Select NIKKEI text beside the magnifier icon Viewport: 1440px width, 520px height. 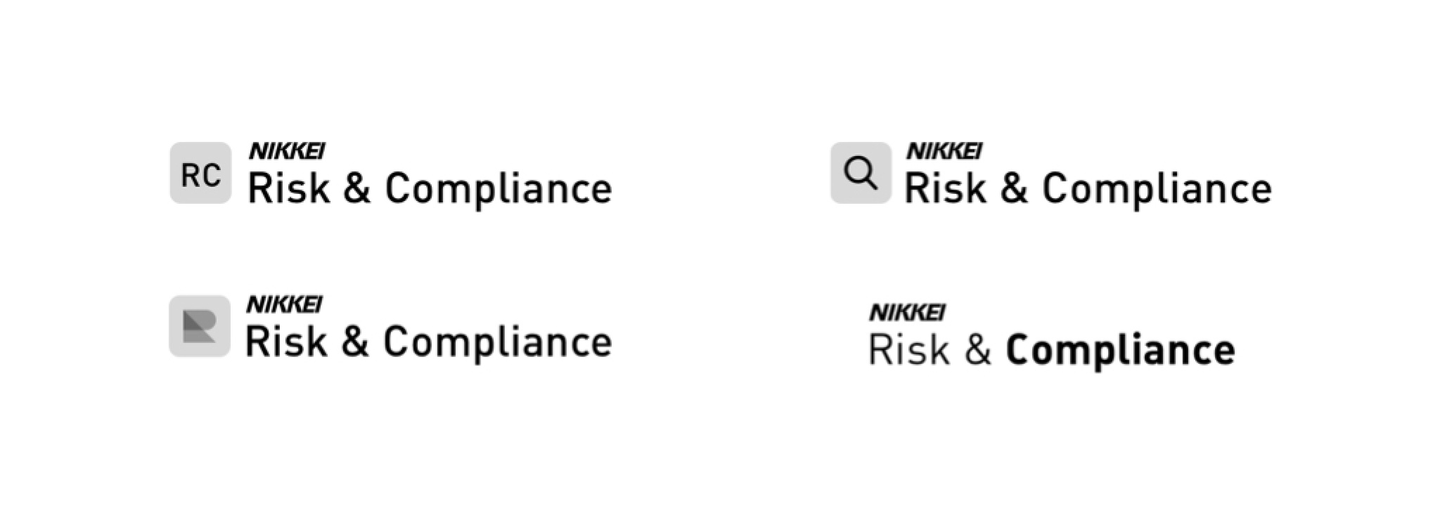point(944,151)
